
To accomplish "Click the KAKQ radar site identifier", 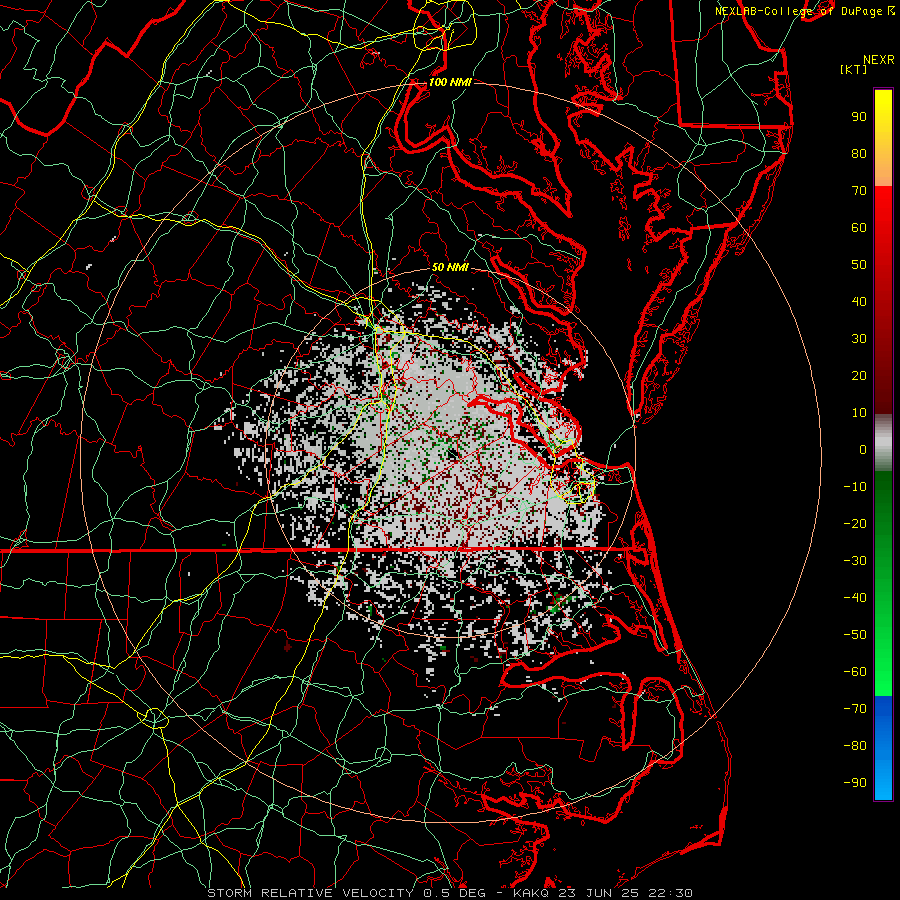I will tap(532, 893).
